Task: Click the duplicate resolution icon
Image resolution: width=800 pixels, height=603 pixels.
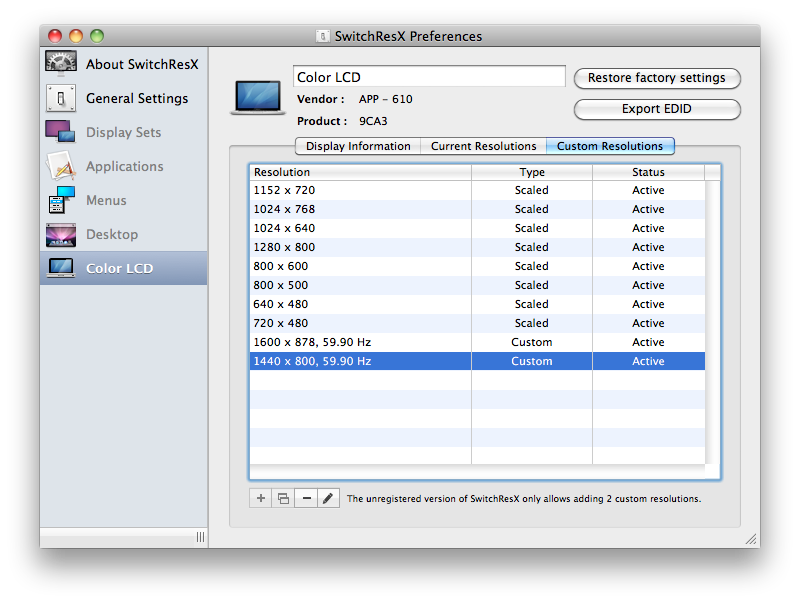Action: [x=284, y=498]
